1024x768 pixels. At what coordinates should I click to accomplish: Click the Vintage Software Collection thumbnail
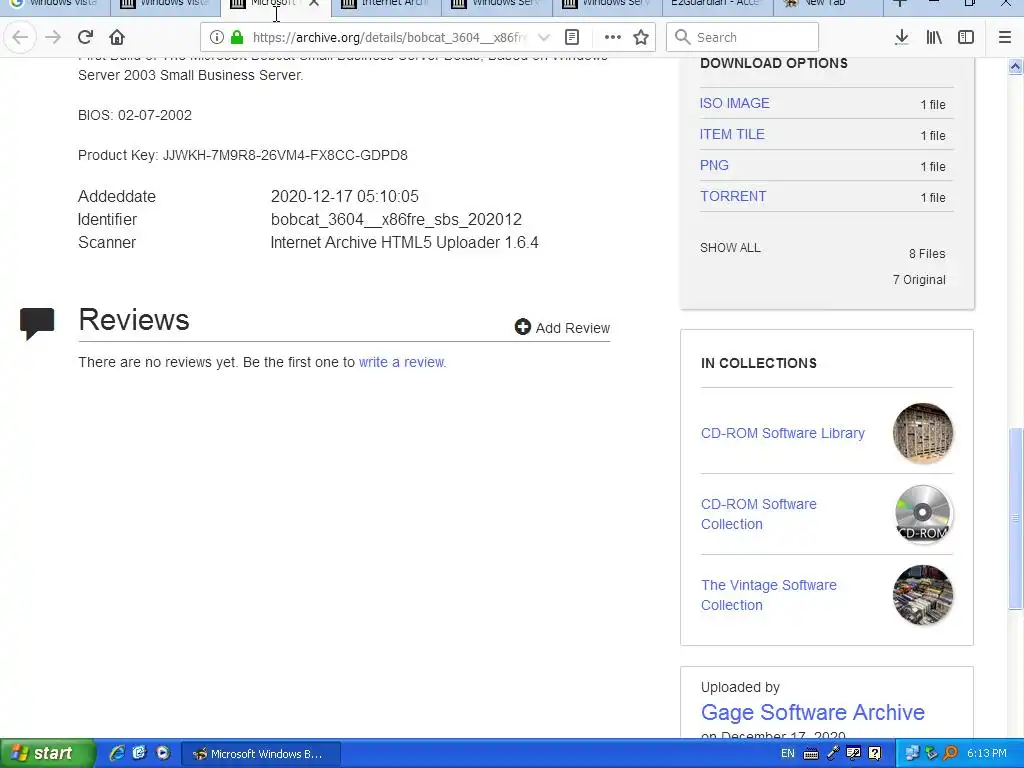pyautogui.click(x=922, y=595)
